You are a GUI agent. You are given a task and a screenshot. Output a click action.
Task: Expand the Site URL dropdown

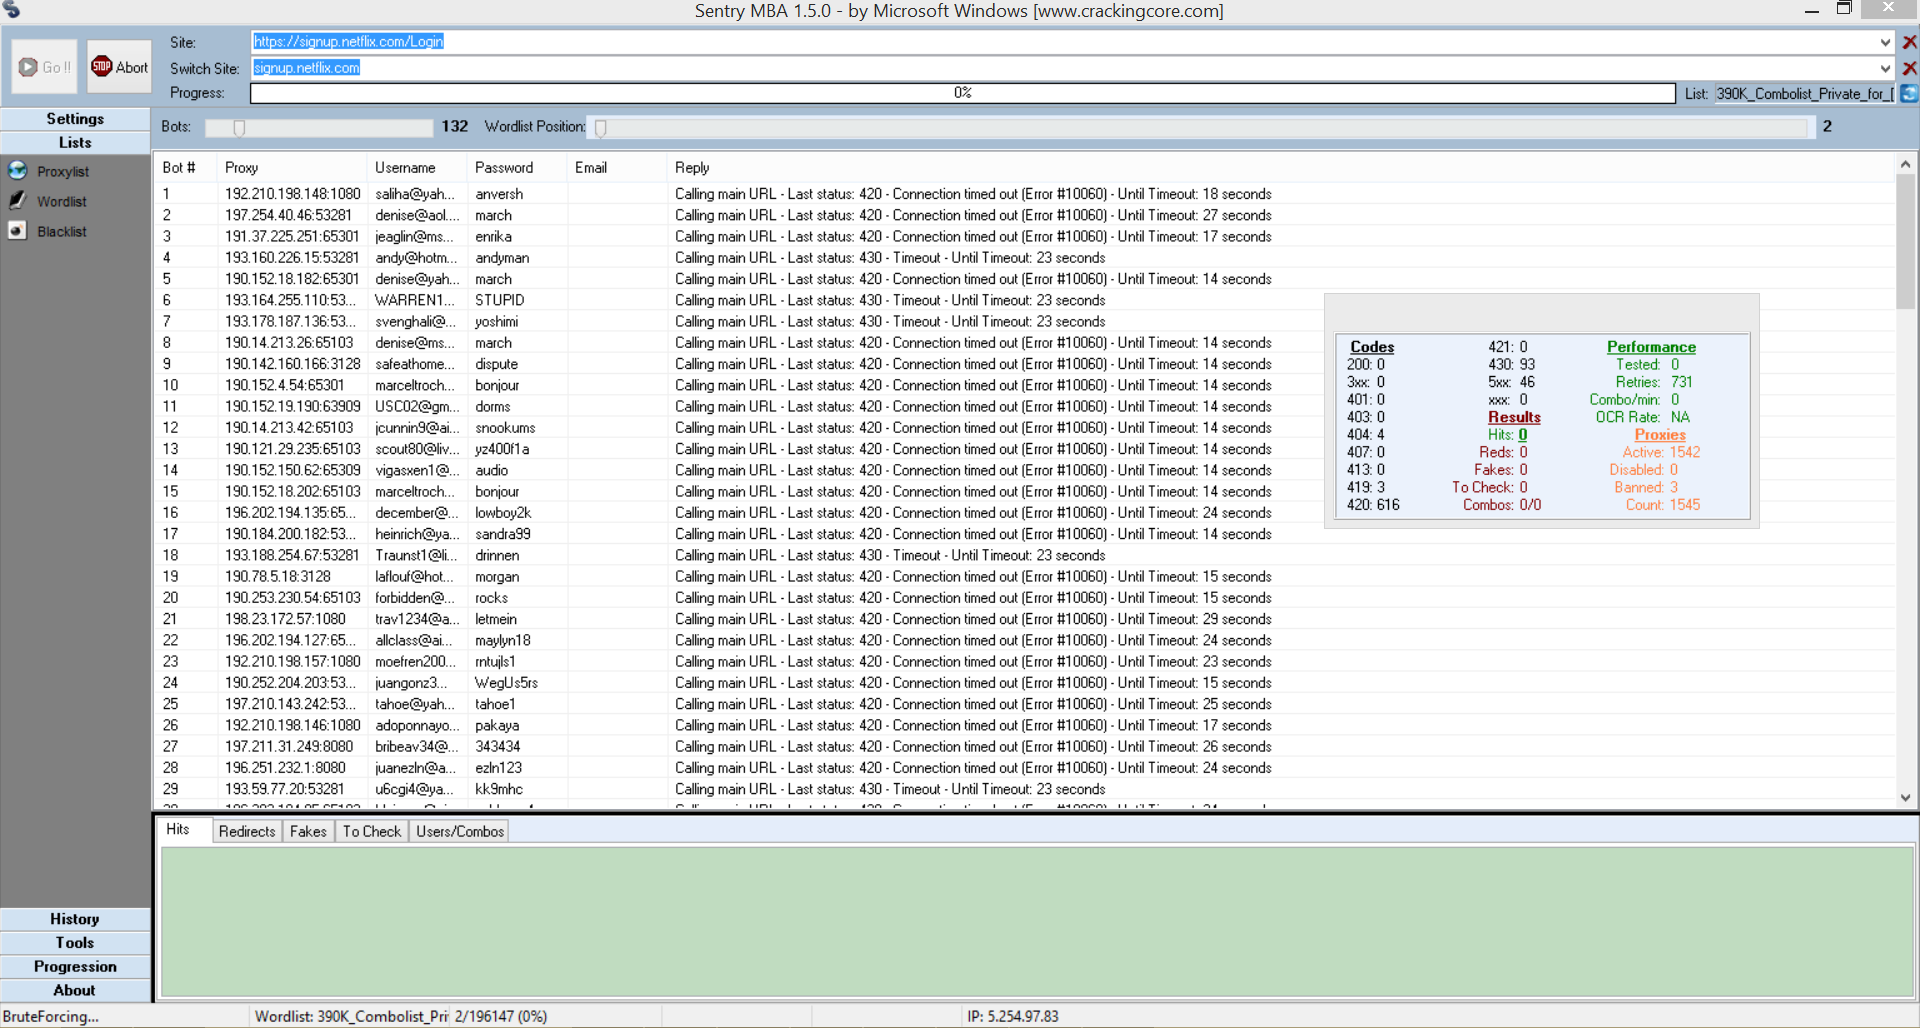click(1885, 42)
